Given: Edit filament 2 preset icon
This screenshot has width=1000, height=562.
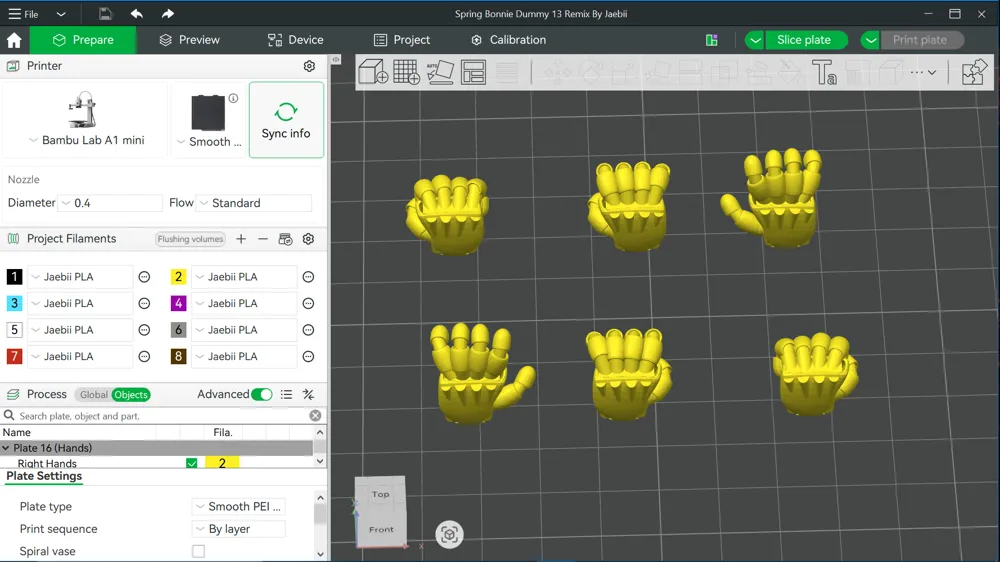Looking at the screenshot, I should [x=309, y=277].
